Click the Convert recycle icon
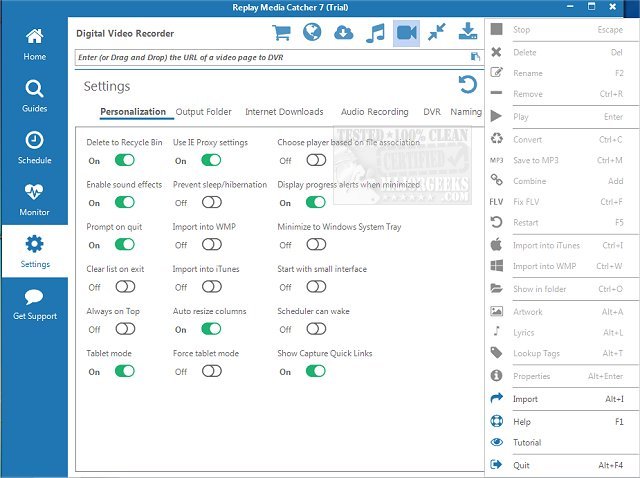Screen dimensions: 640x478 point(496,139)
